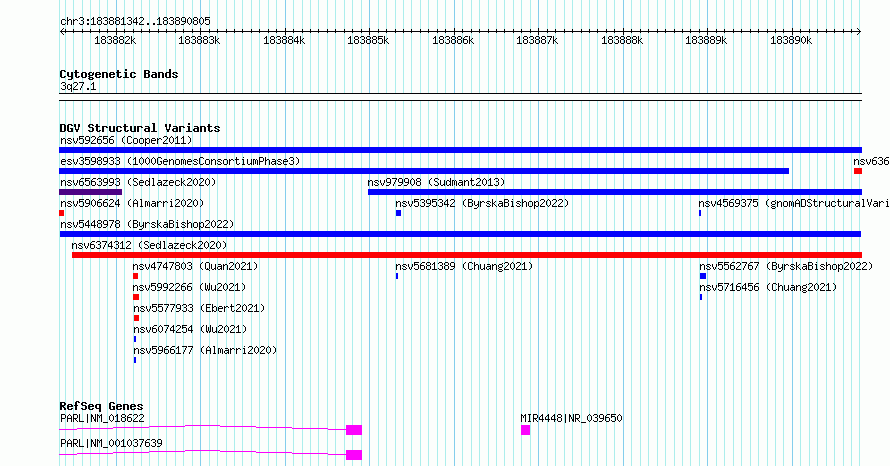Click the purple bar for nsv6563993
890x466 pixels.
[x=91, y=192]
